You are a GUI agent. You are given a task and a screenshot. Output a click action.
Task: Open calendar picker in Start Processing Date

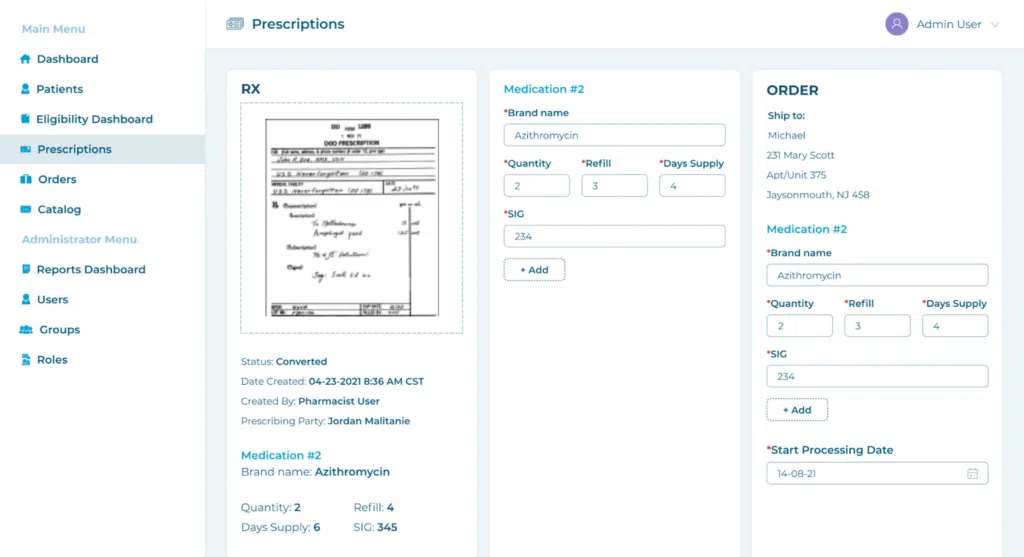972,473
